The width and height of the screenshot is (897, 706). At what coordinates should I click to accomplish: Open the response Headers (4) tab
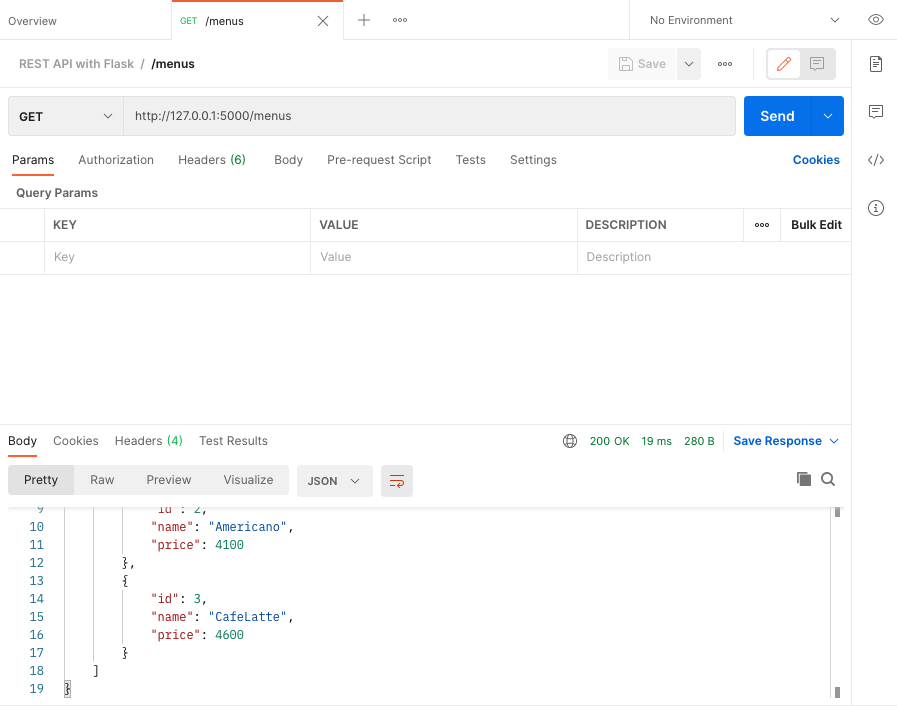coord(149,441)
